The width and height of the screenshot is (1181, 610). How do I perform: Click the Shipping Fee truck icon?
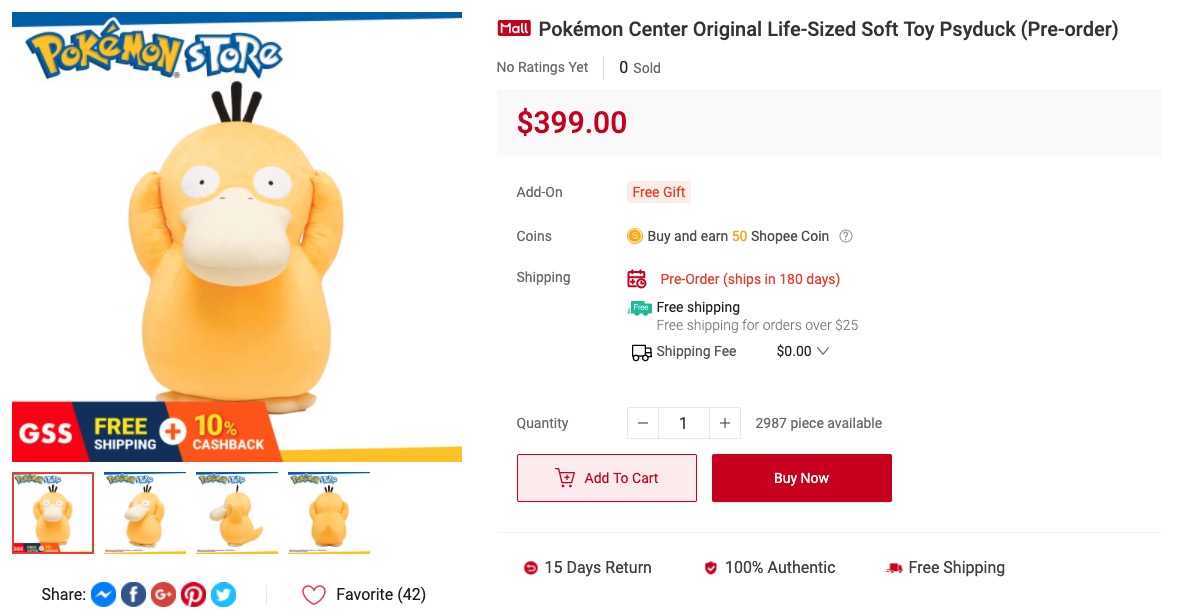(640, 351)
